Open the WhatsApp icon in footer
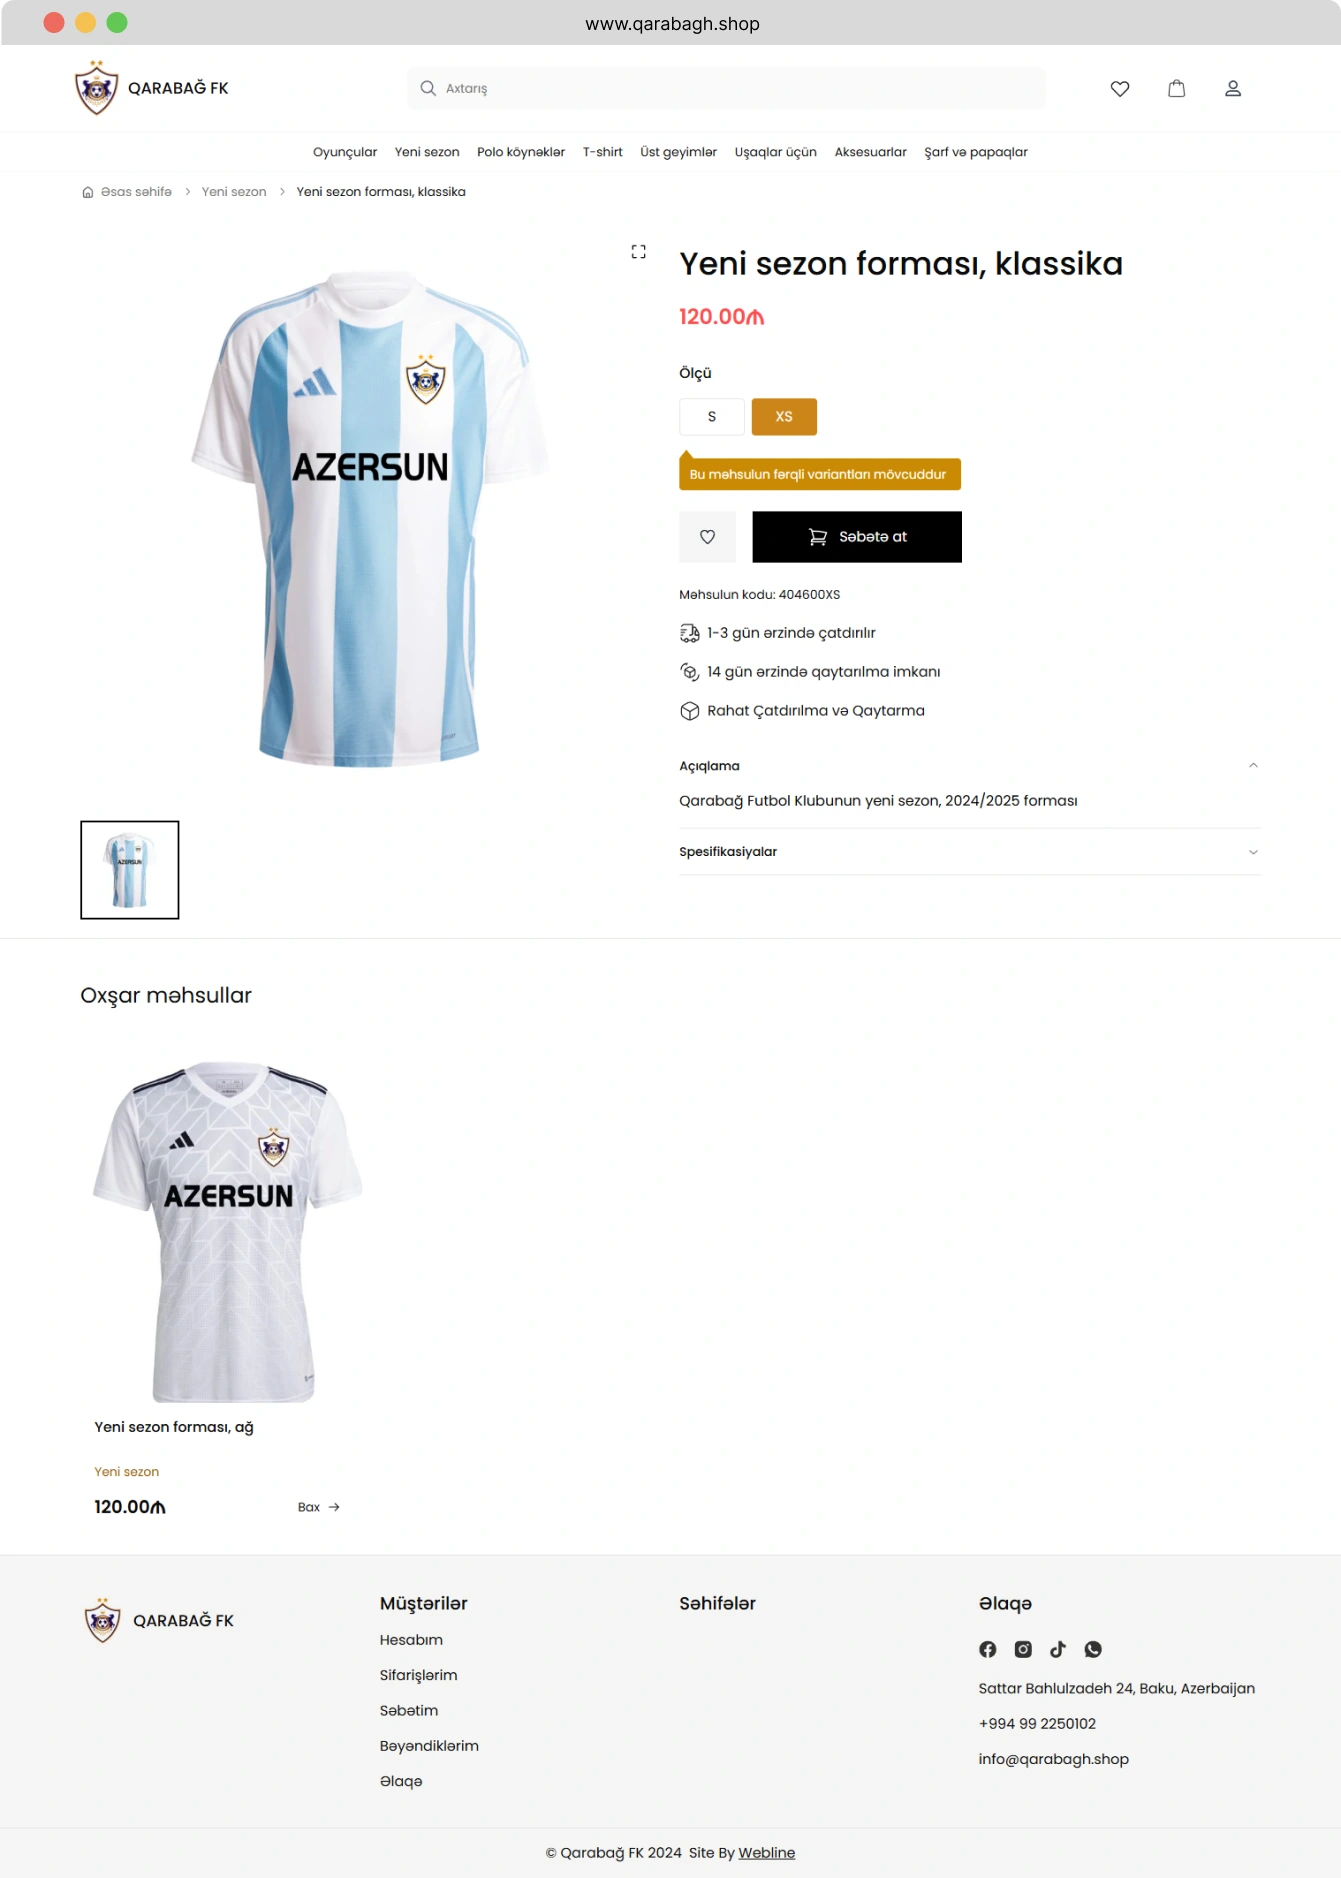1341x1878 pixels. (1093, 1649)
